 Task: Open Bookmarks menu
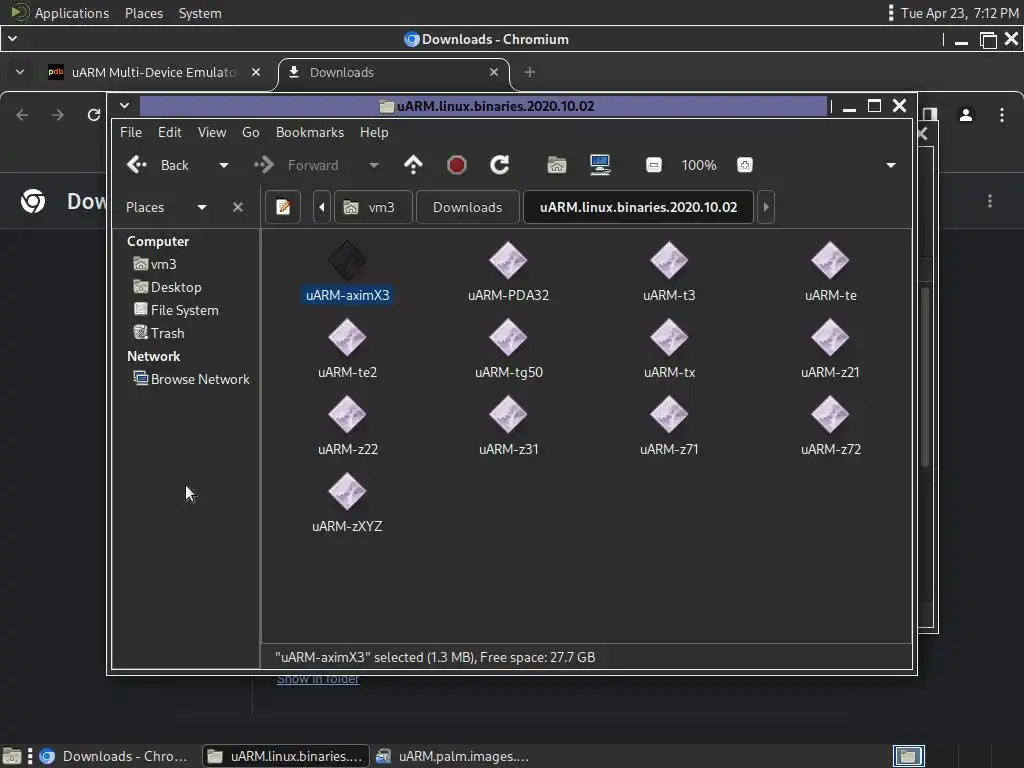(310, 132)
